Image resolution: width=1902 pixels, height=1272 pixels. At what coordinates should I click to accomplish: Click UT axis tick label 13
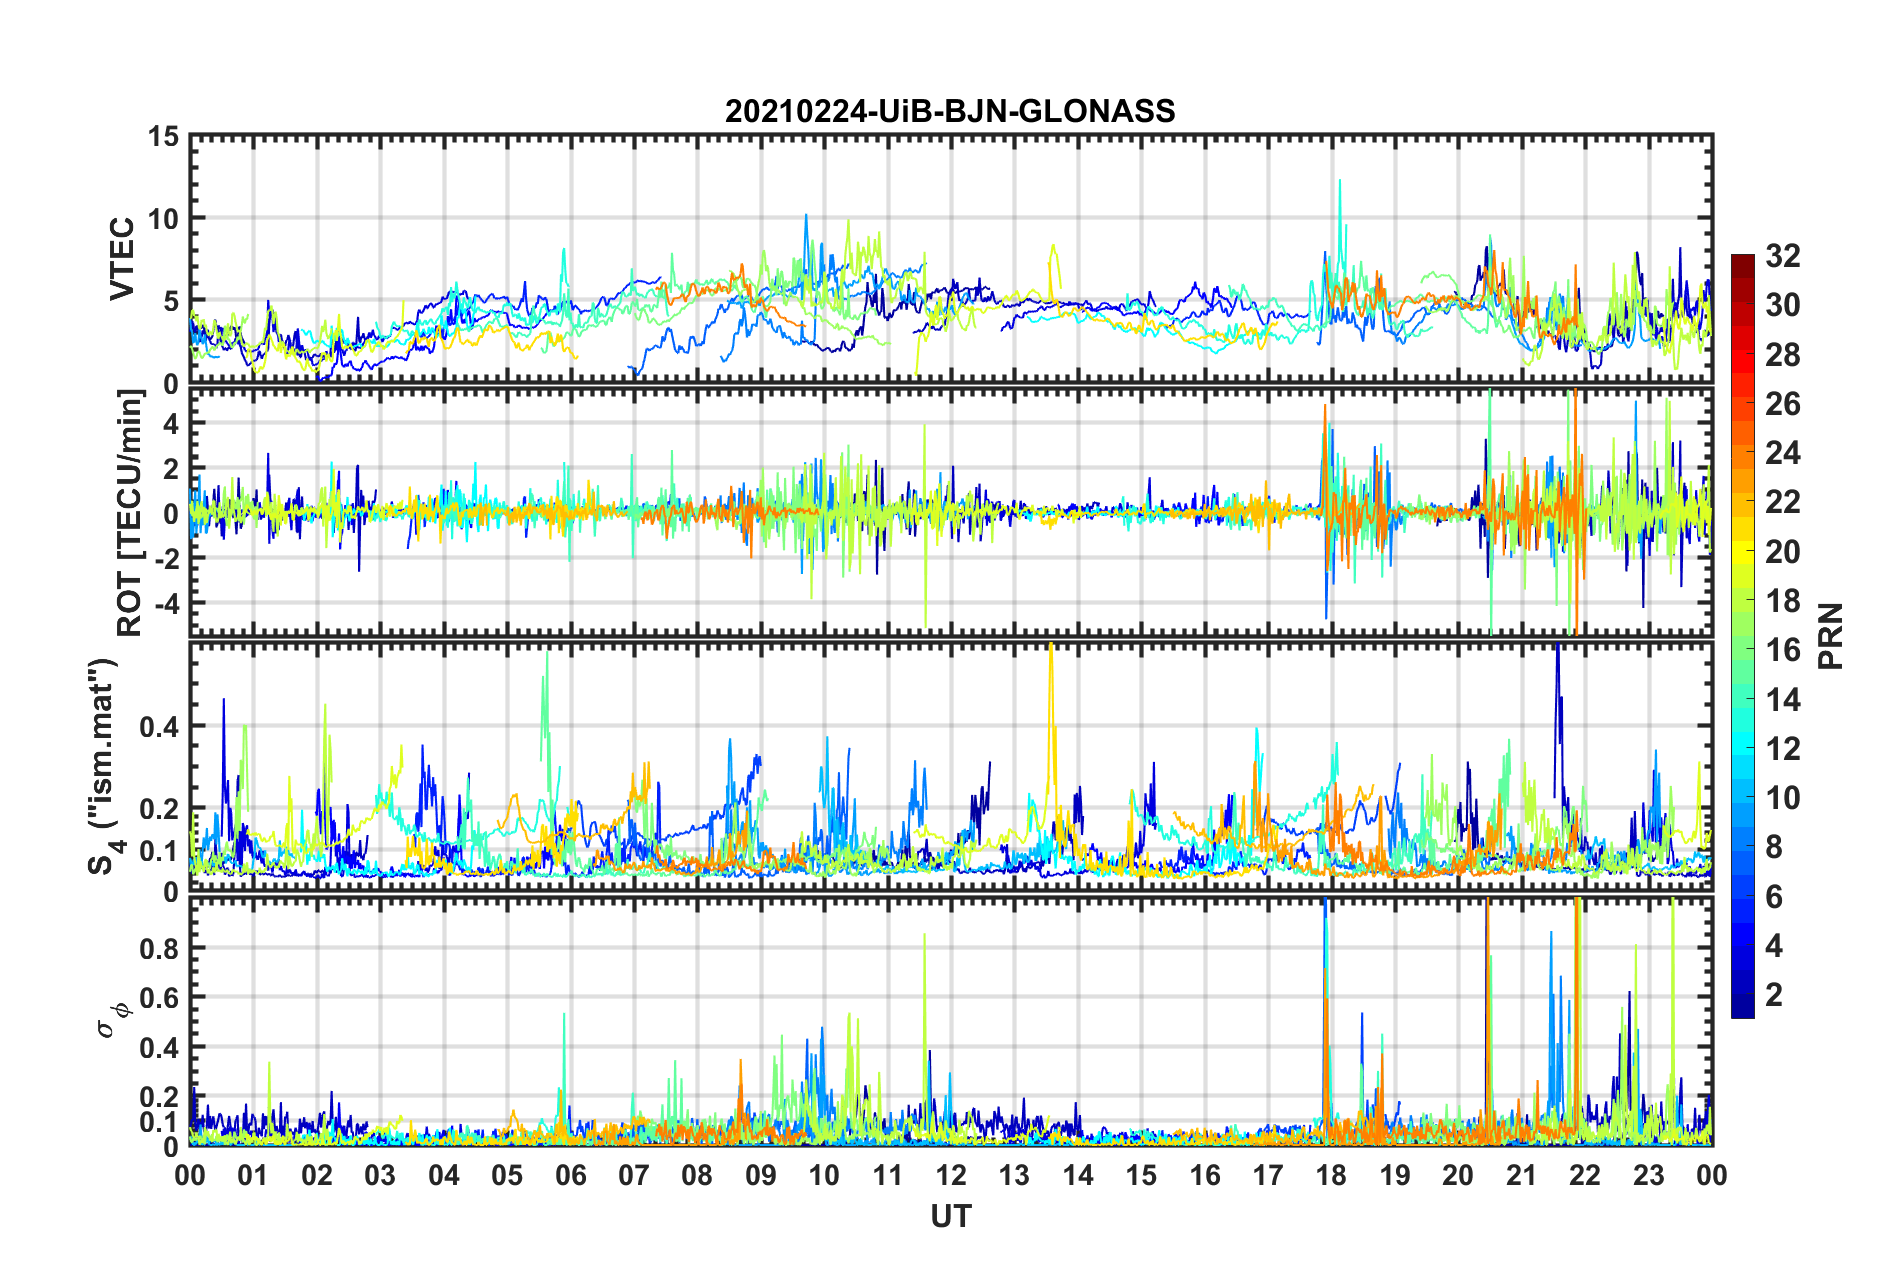(1015, 1175)
